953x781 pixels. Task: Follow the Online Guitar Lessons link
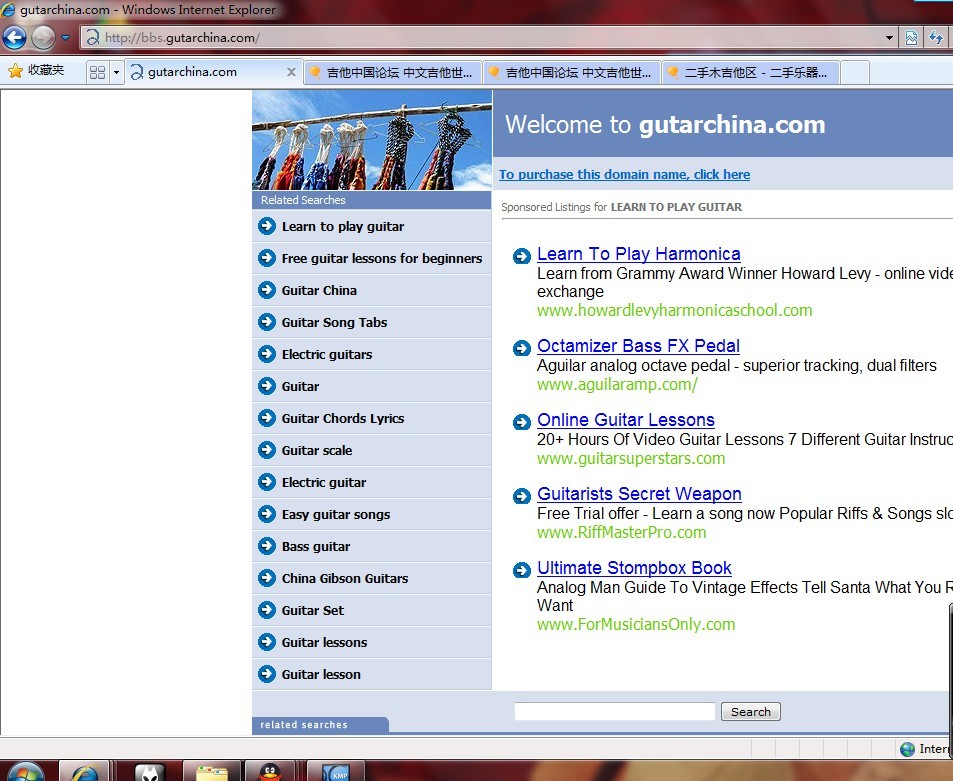coord(625,420)
